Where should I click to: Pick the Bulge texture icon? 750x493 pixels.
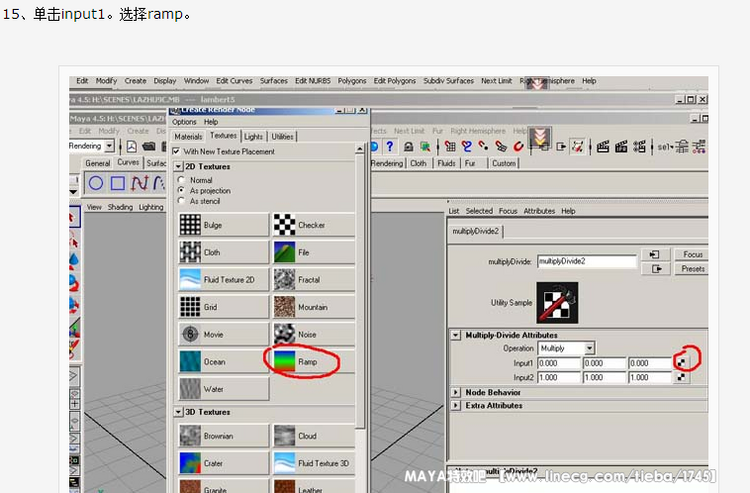point(190,225)
